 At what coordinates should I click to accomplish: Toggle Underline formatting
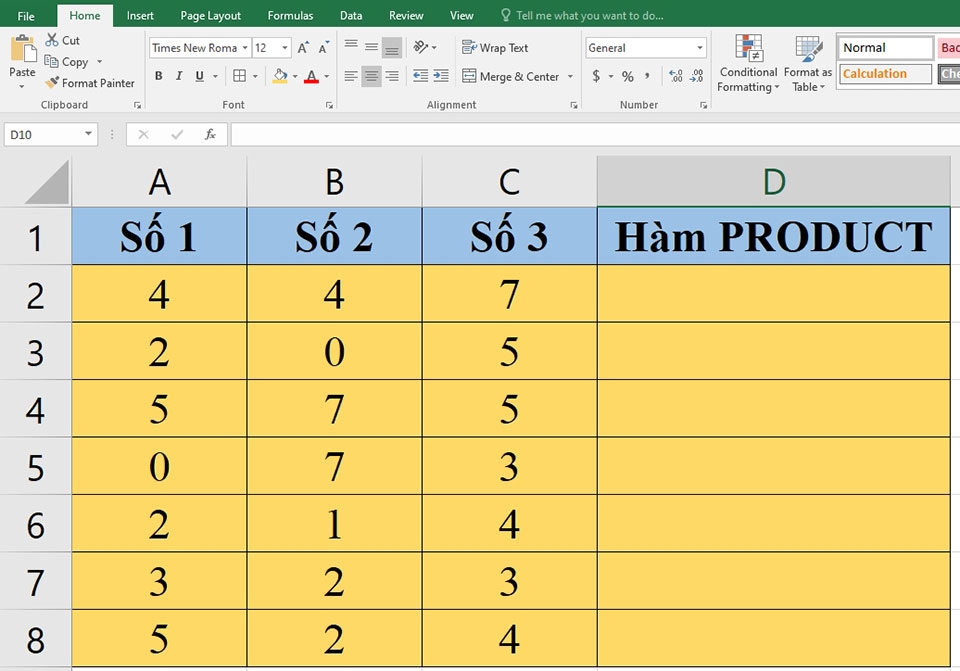[x=200, y=76]
